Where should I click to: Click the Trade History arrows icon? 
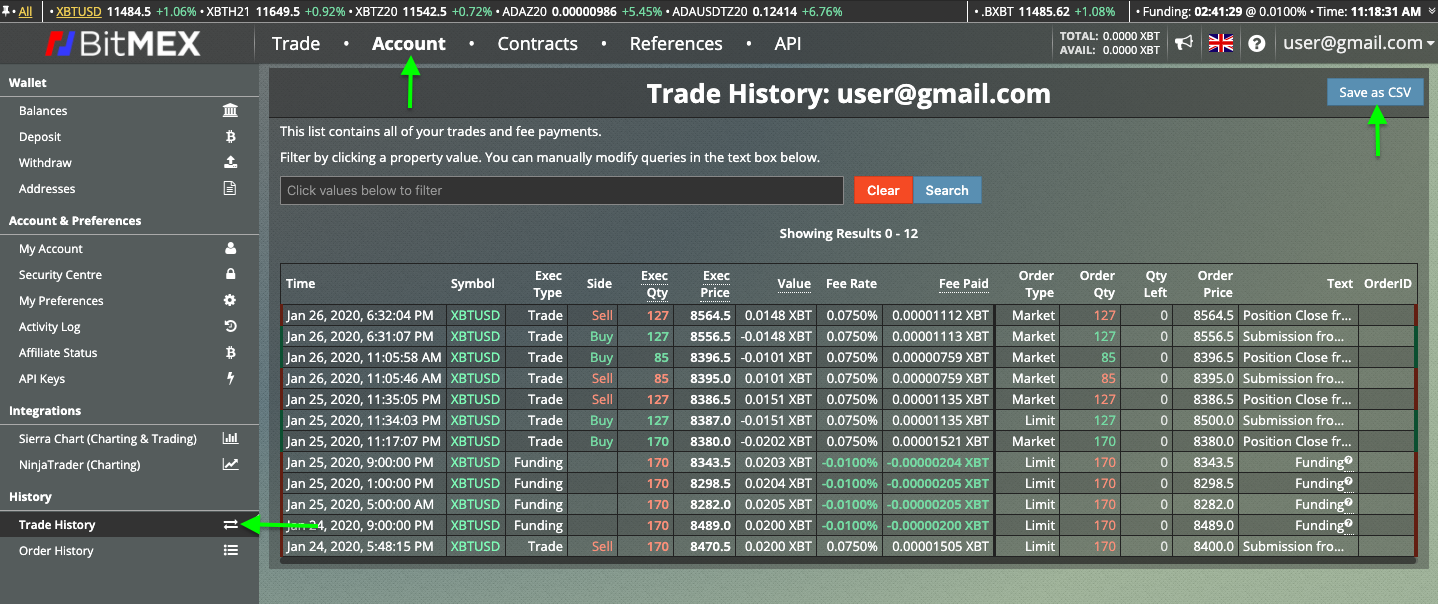(x=230, y=525)
